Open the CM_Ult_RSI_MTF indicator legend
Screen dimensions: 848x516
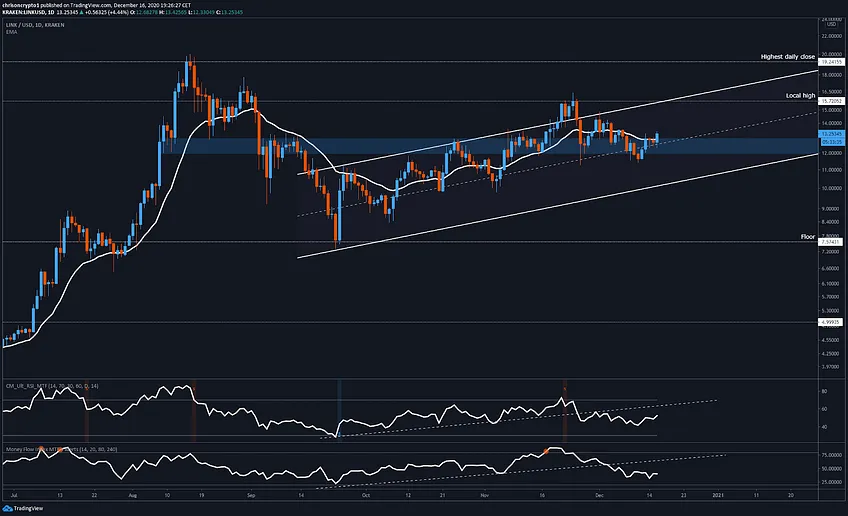(x=52, y=386)
